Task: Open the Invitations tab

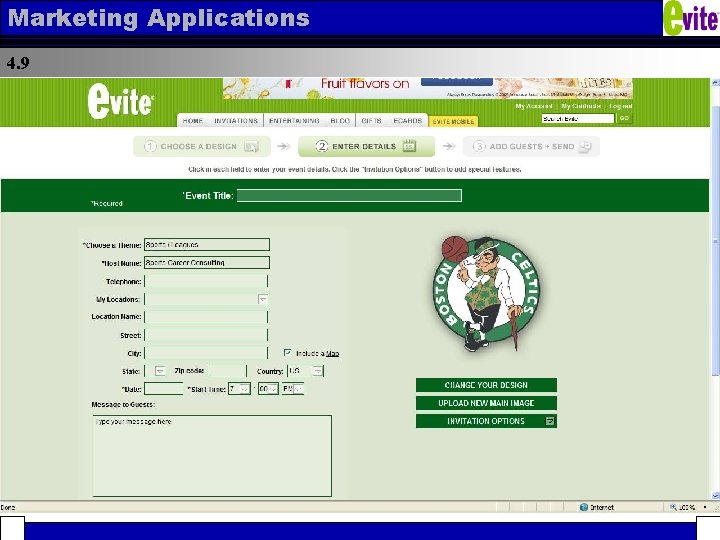Action: coord(236,120)
